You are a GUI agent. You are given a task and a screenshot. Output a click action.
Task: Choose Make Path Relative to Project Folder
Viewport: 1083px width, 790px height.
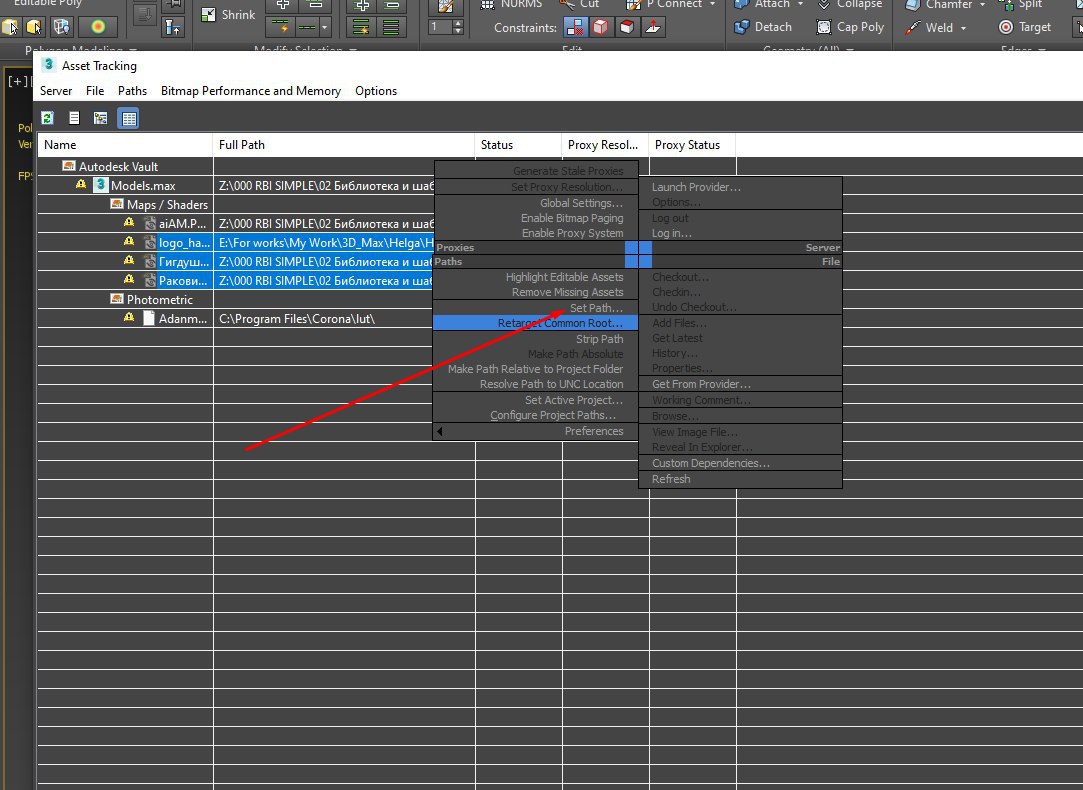tap(535, 369)
